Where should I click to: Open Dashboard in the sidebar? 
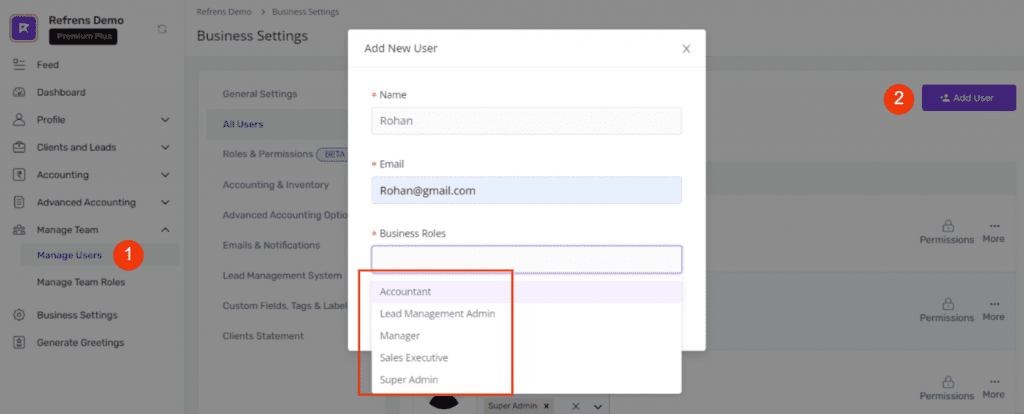(61, 92)
